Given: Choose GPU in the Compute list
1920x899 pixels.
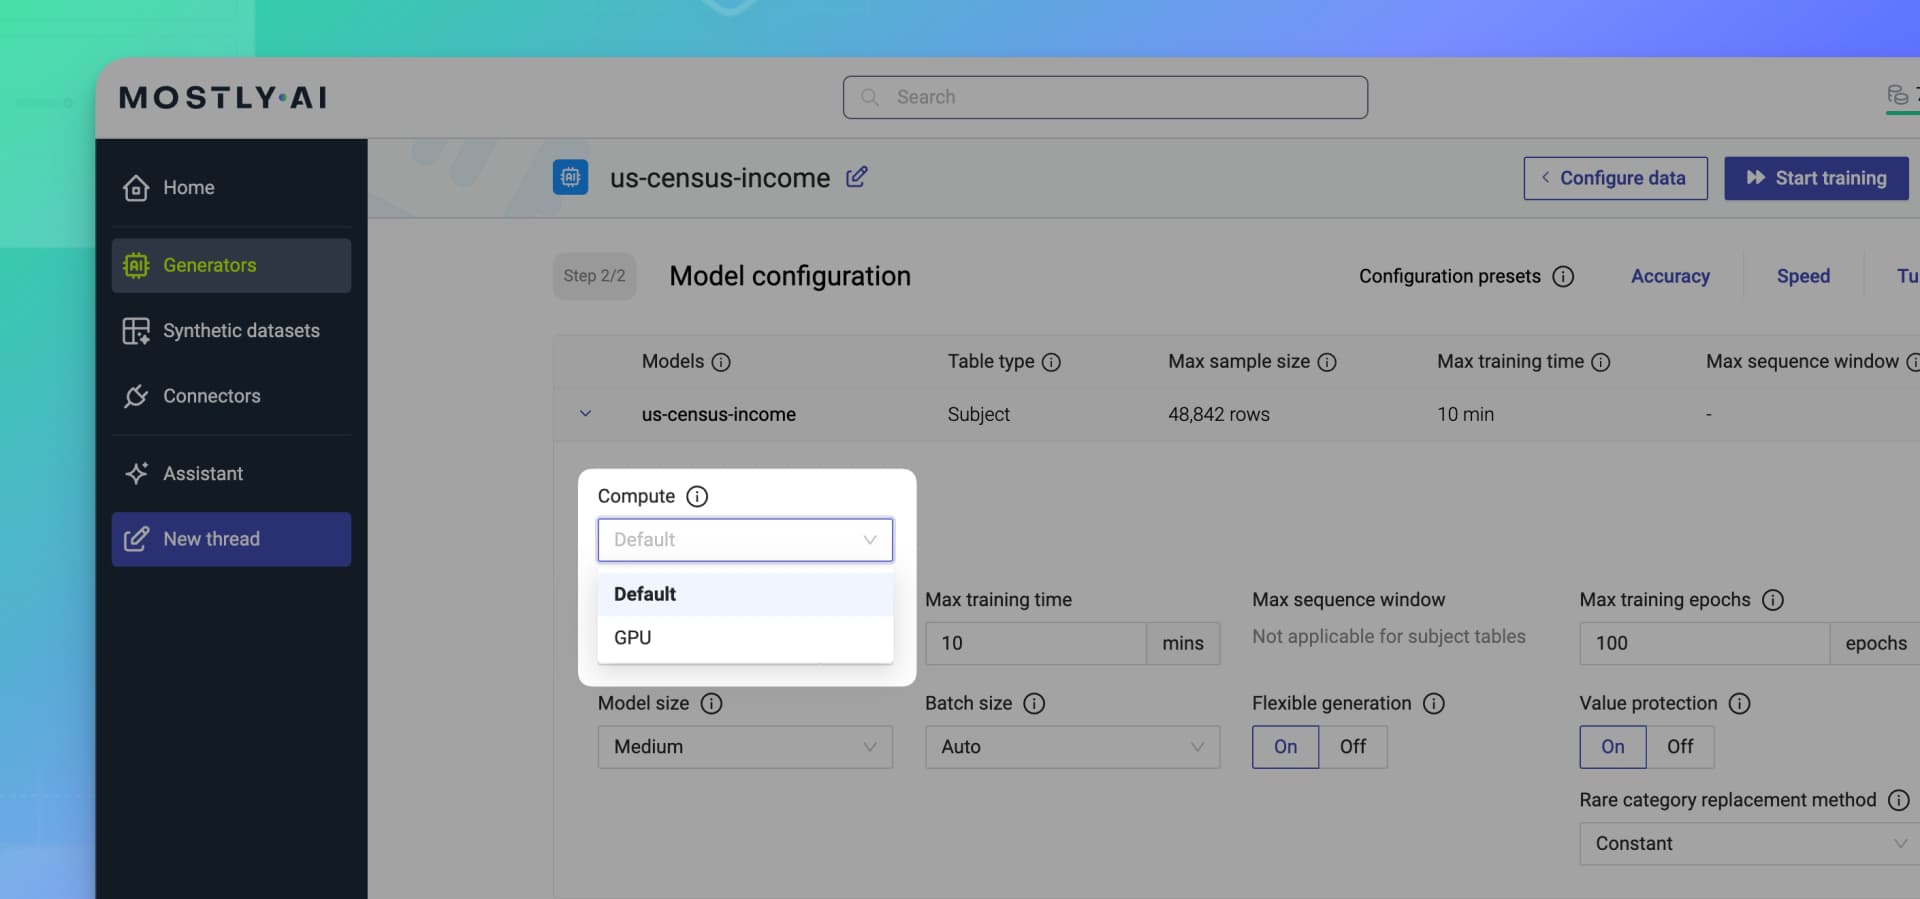Looking at the screenshot, I should pos(745,638).
